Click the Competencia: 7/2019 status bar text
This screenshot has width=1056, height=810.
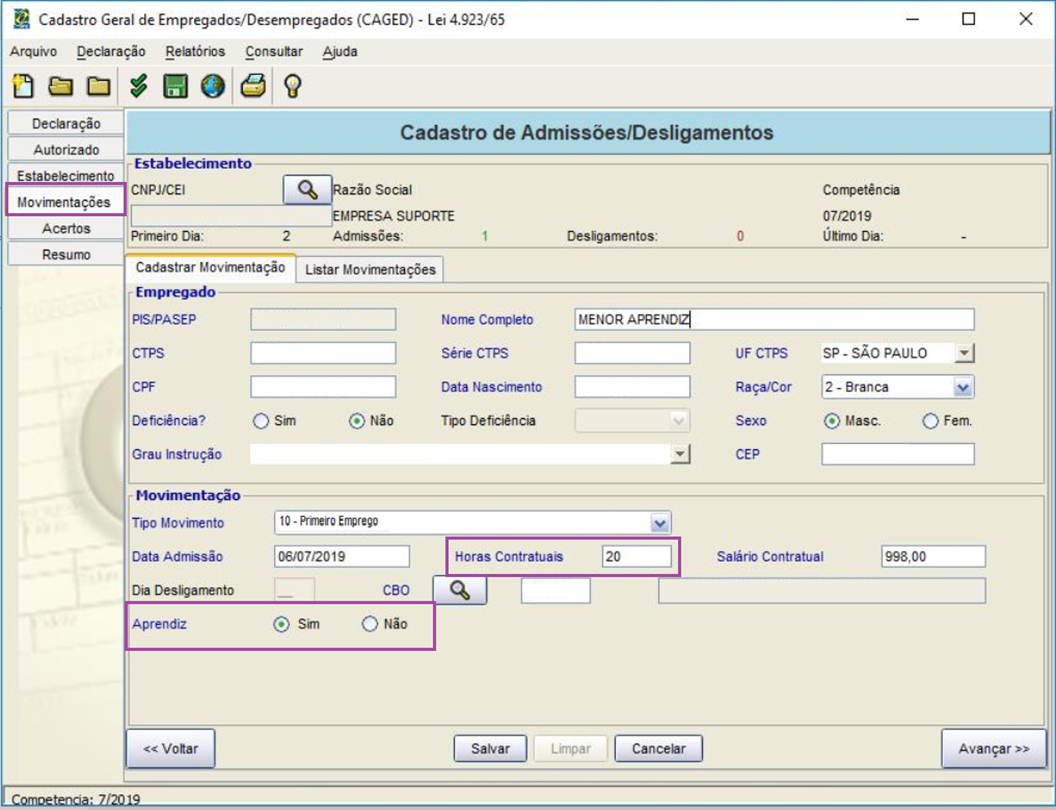click(75, 800)
